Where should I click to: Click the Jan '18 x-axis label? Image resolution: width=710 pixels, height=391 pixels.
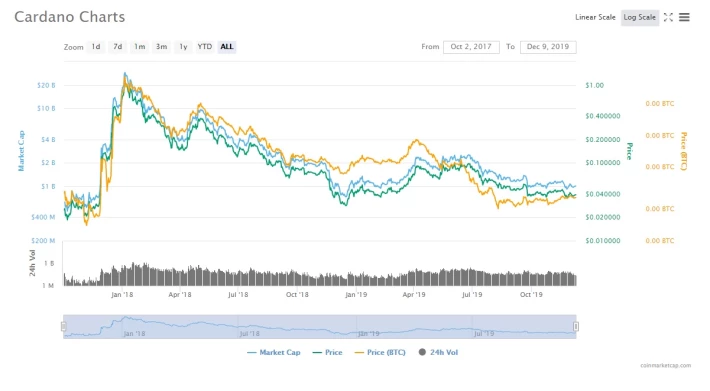point(122,295)
